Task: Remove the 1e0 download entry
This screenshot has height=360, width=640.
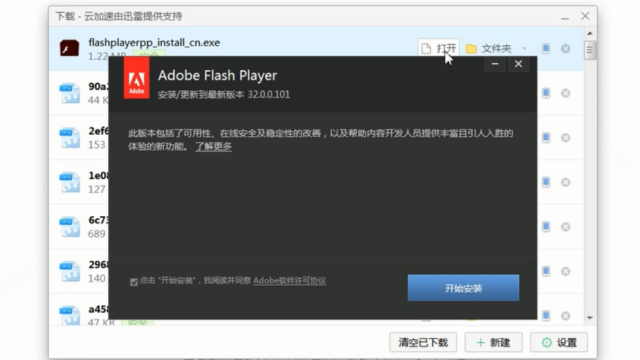Action: 565,182
